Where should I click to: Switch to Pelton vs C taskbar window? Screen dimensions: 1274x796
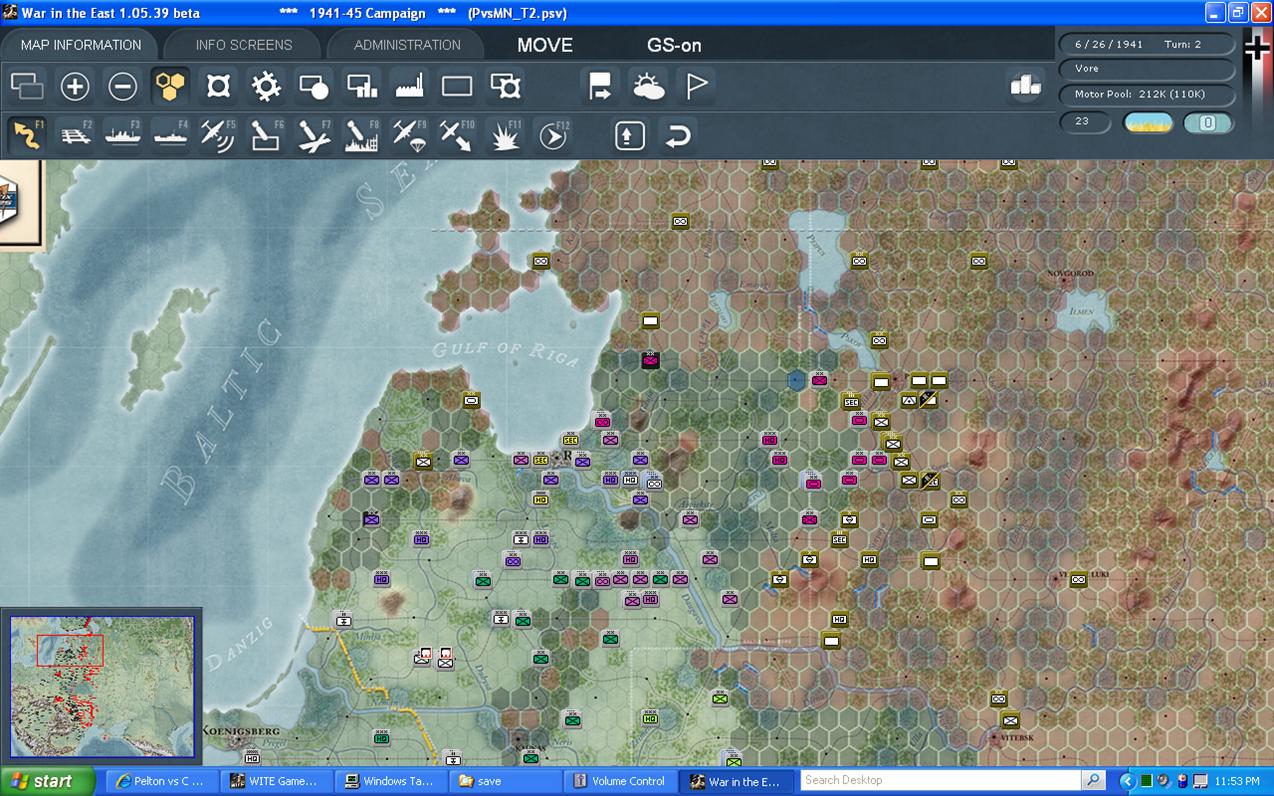(x=160, y=781)
